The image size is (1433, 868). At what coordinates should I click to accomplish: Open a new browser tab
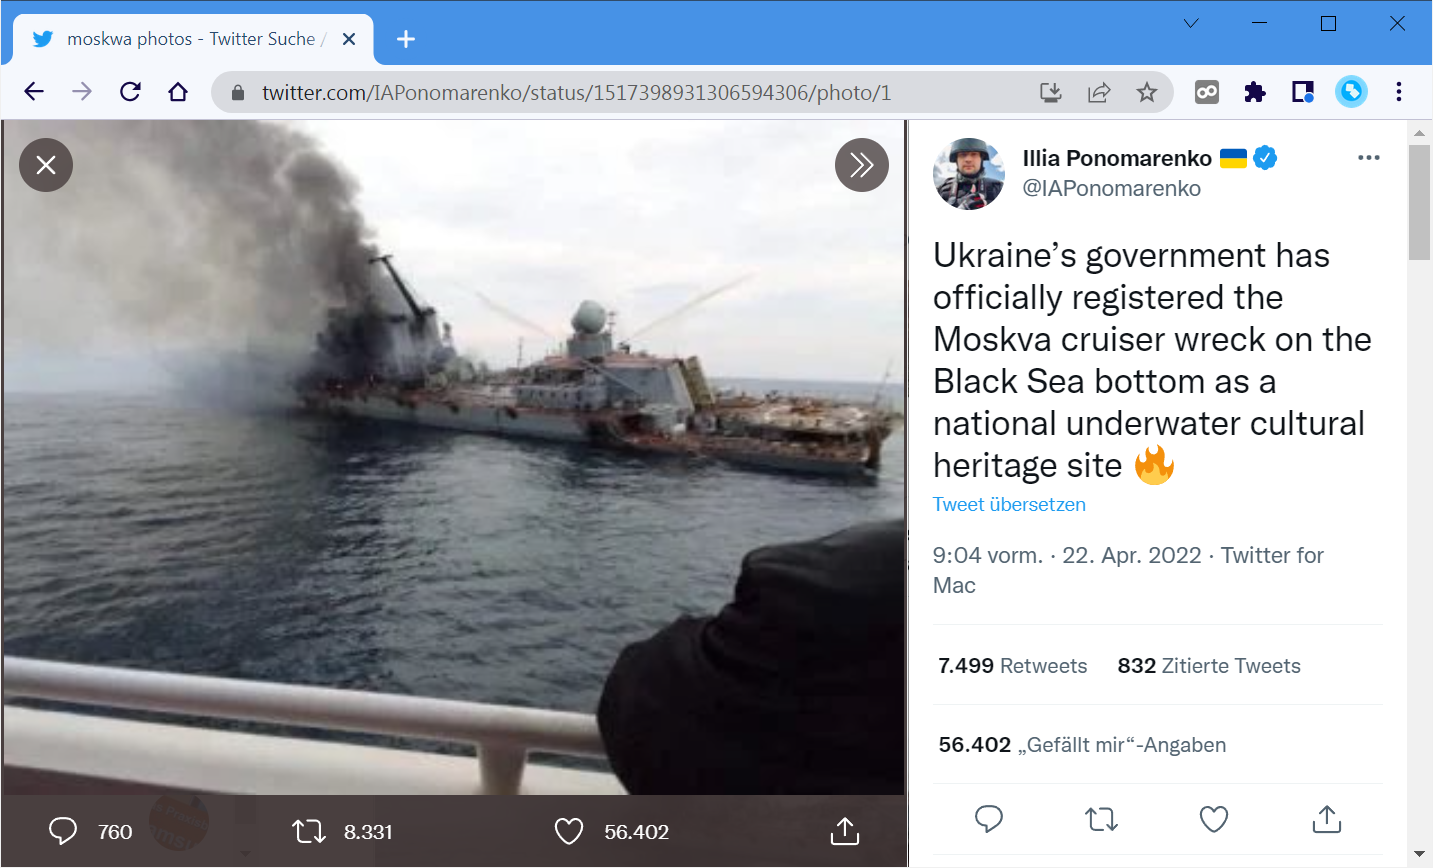coord(405,39)
